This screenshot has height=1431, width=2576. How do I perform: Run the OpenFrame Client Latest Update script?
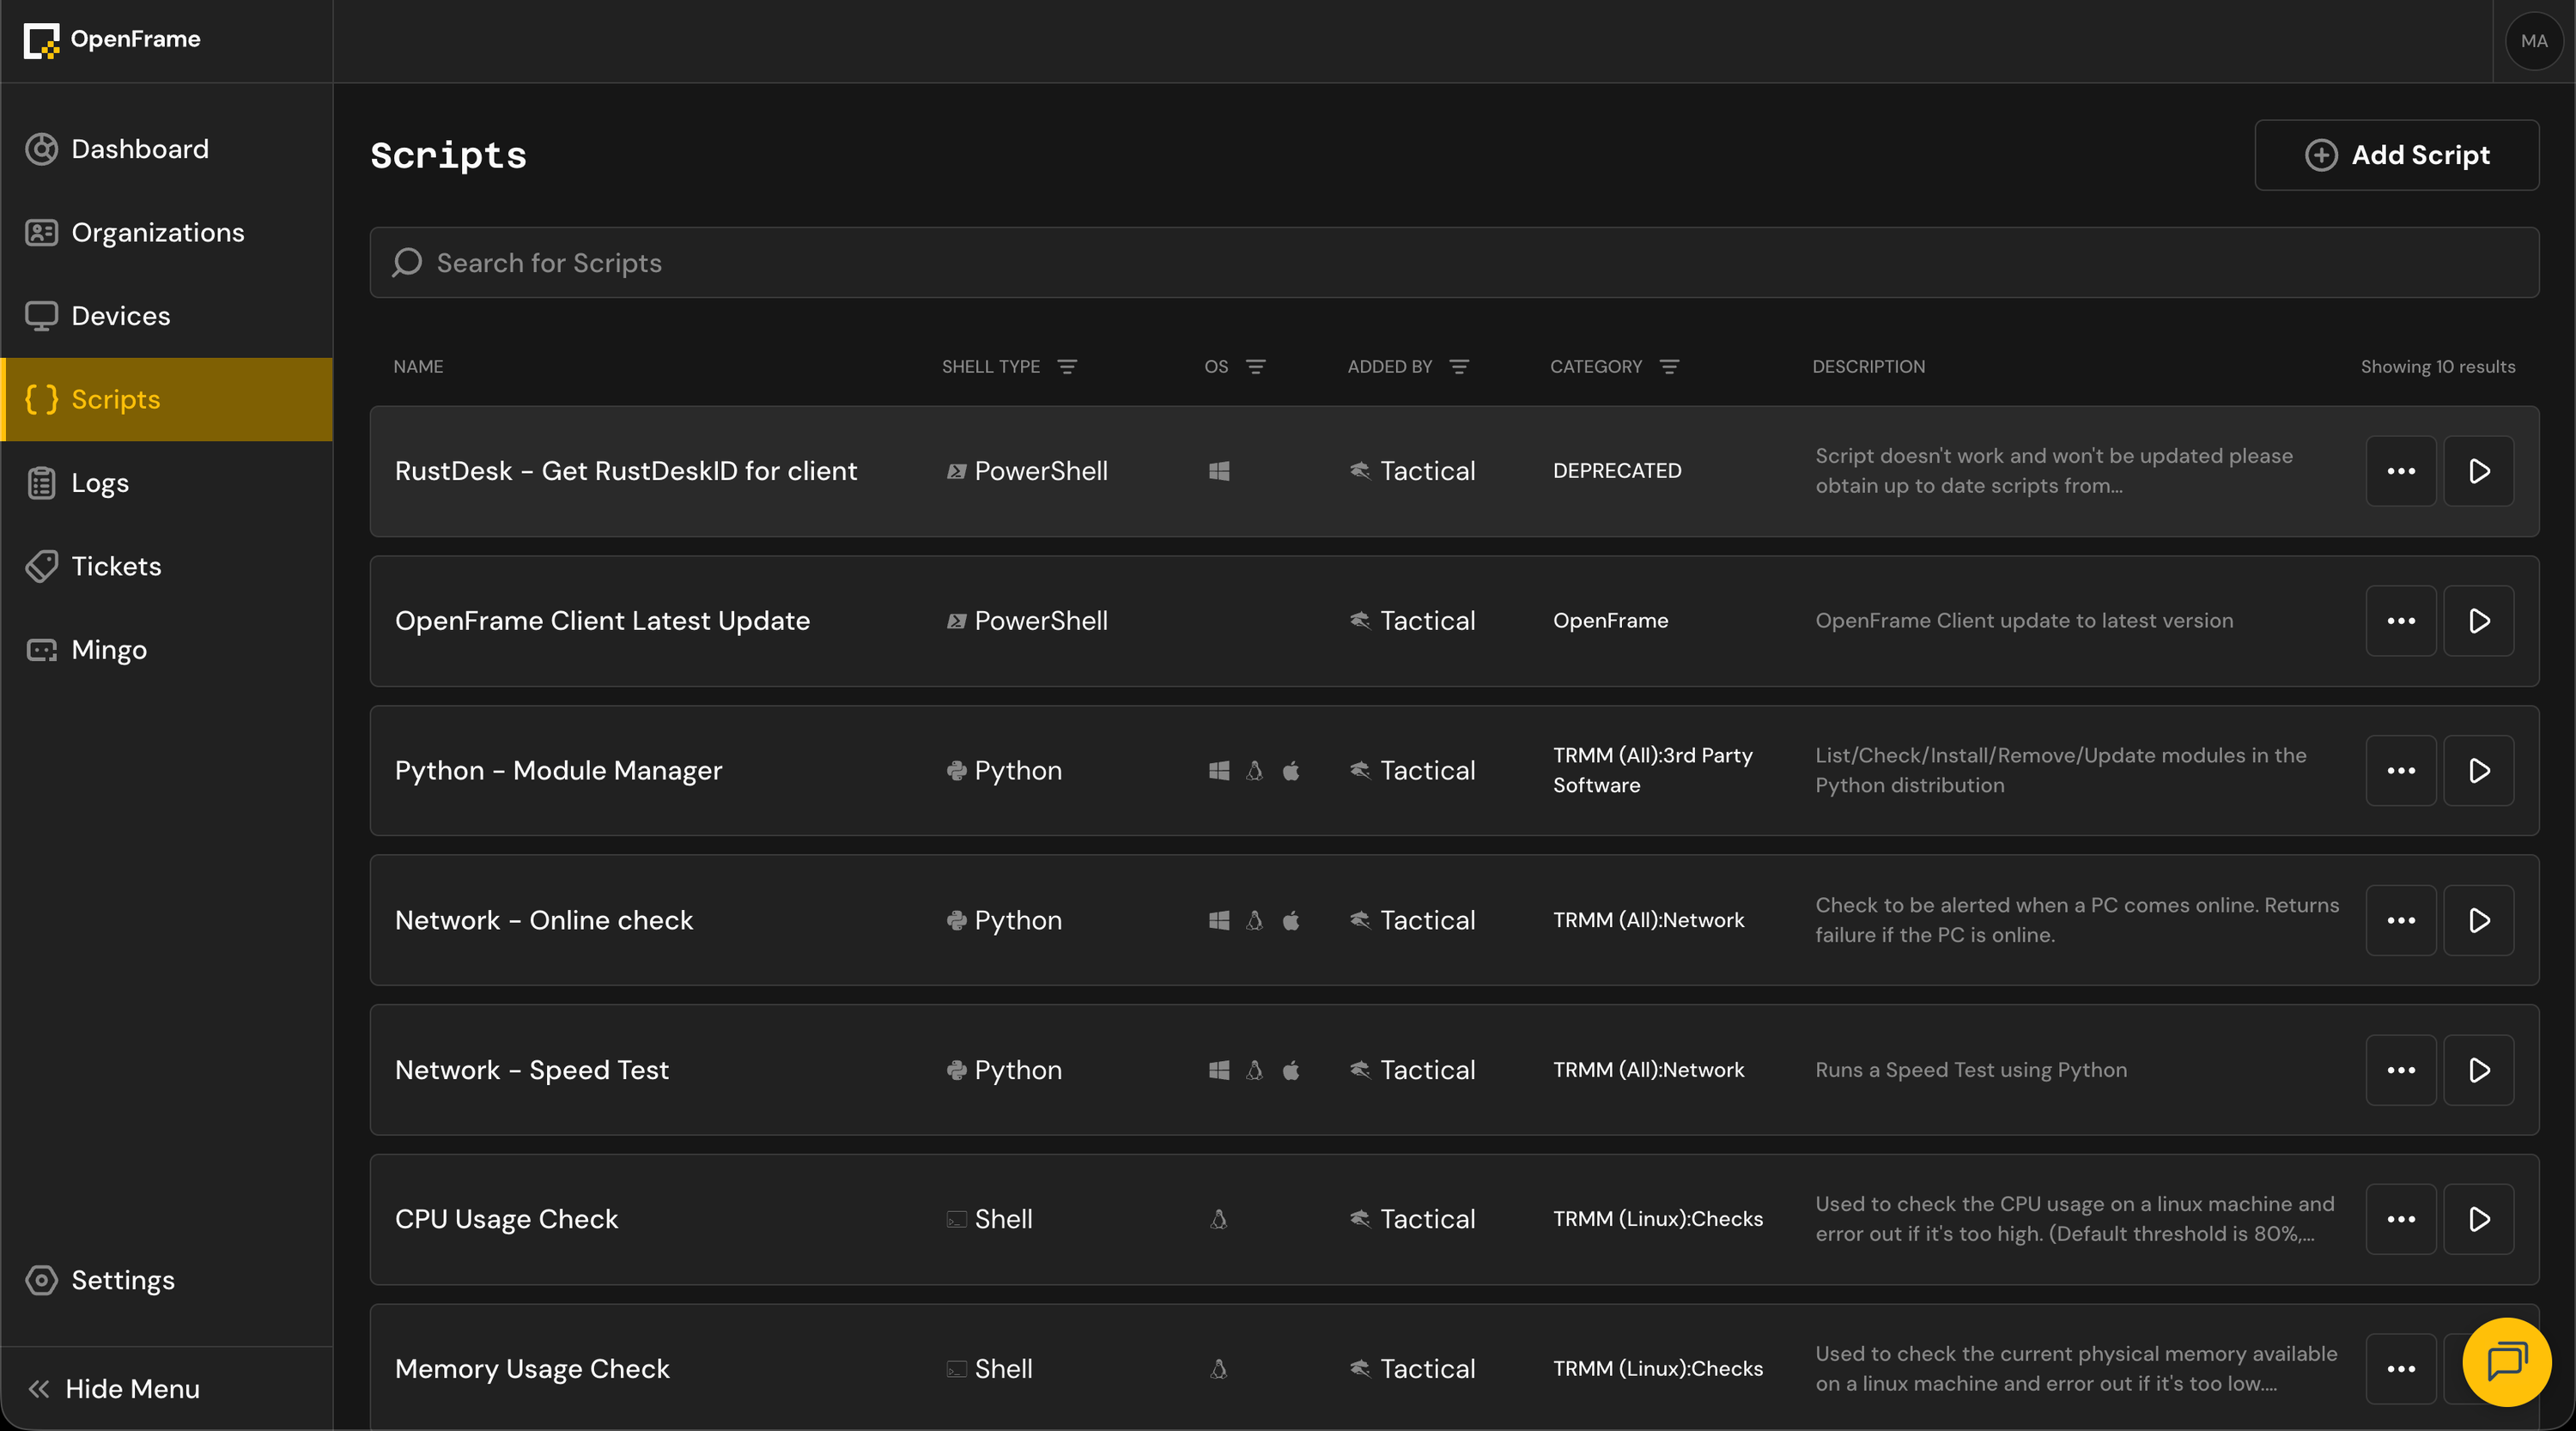click(x=2478, y=621)
